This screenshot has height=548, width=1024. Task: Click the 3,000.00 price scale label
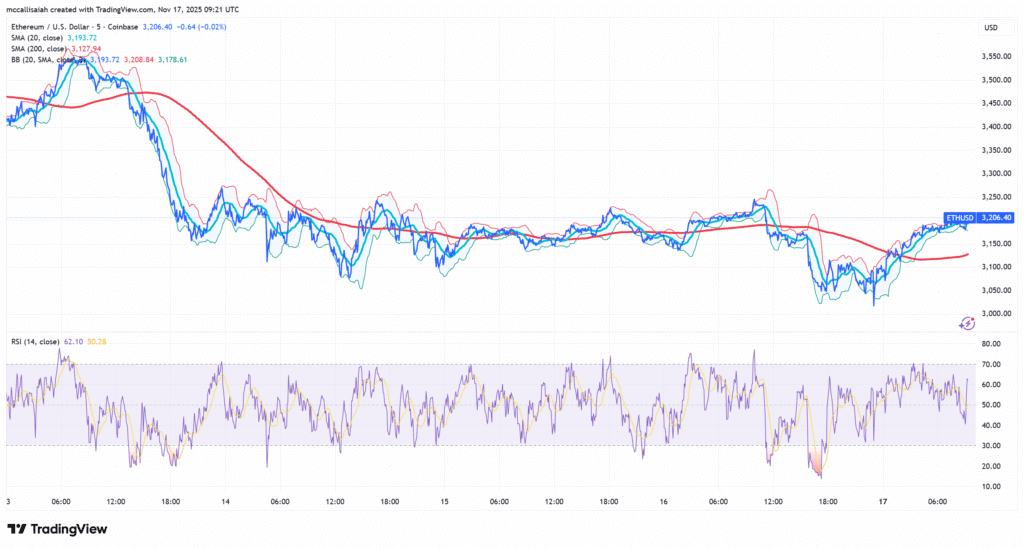pyautogui.click(x=996, y=313)
